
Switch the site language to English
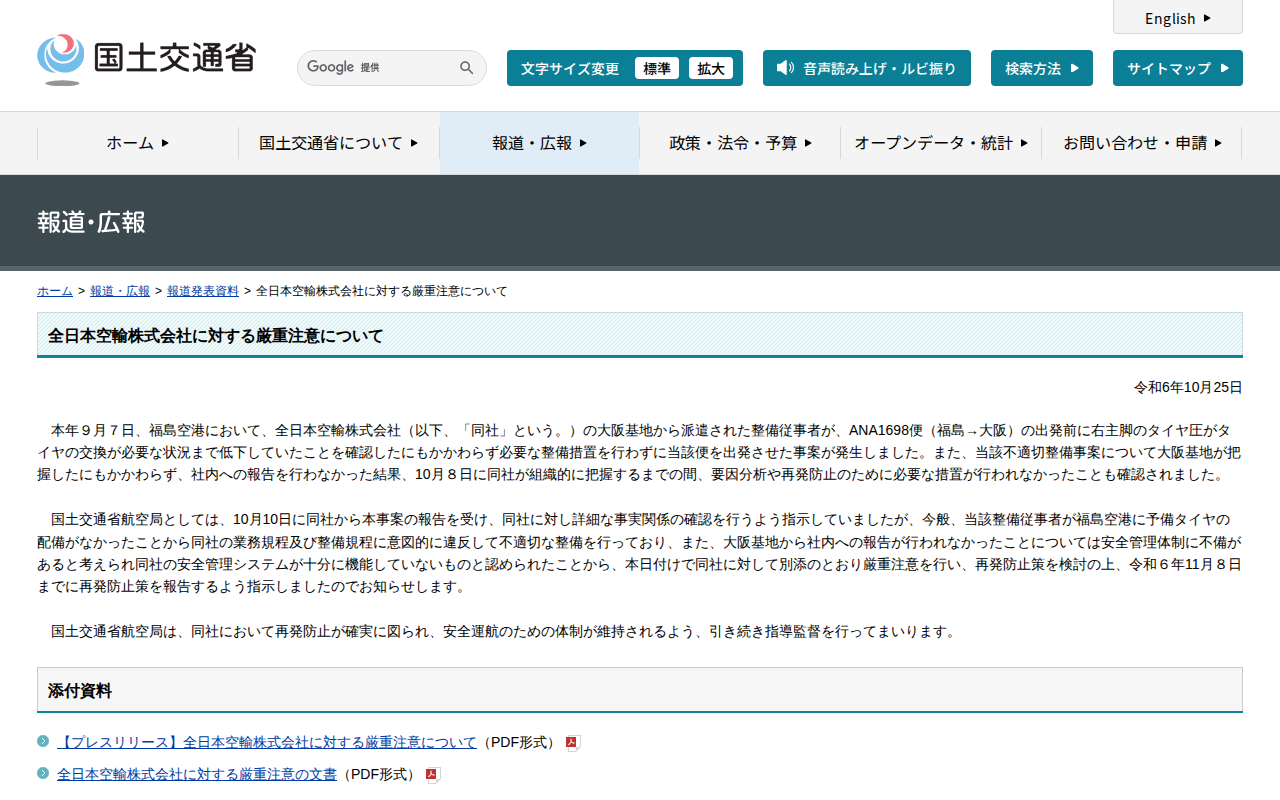[1178, 17]
